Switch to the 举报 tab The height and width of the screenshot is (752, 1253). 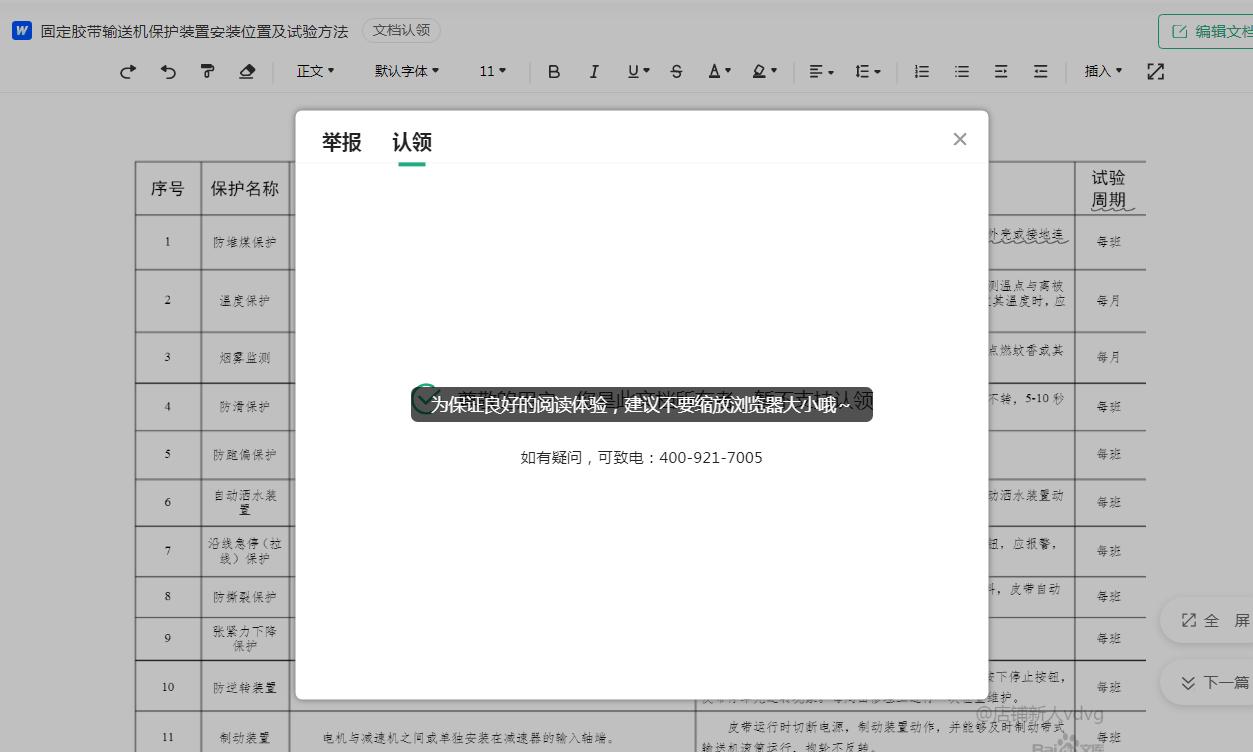tap(342, 142)
